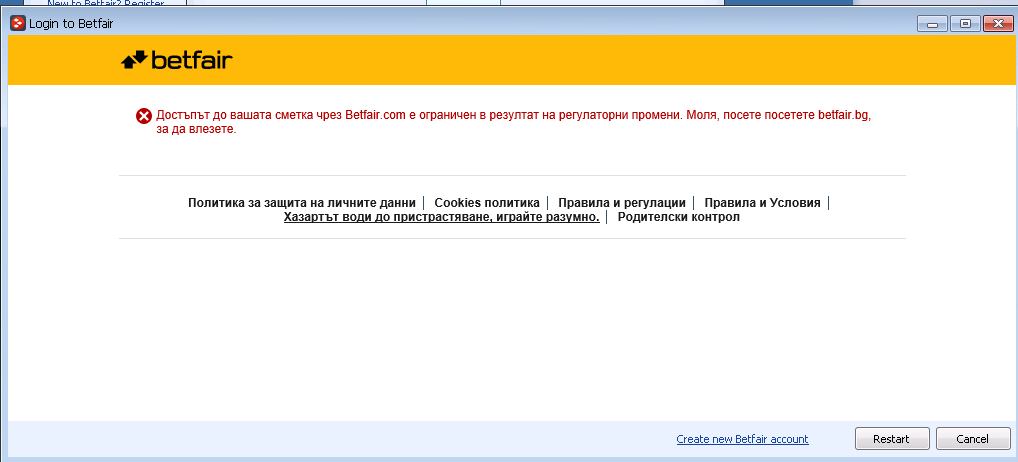Image resolution: width=1018 pixels, height=462 pixels.
Task: Open the Правила и регулации link
Action: (x=622, y=203)
